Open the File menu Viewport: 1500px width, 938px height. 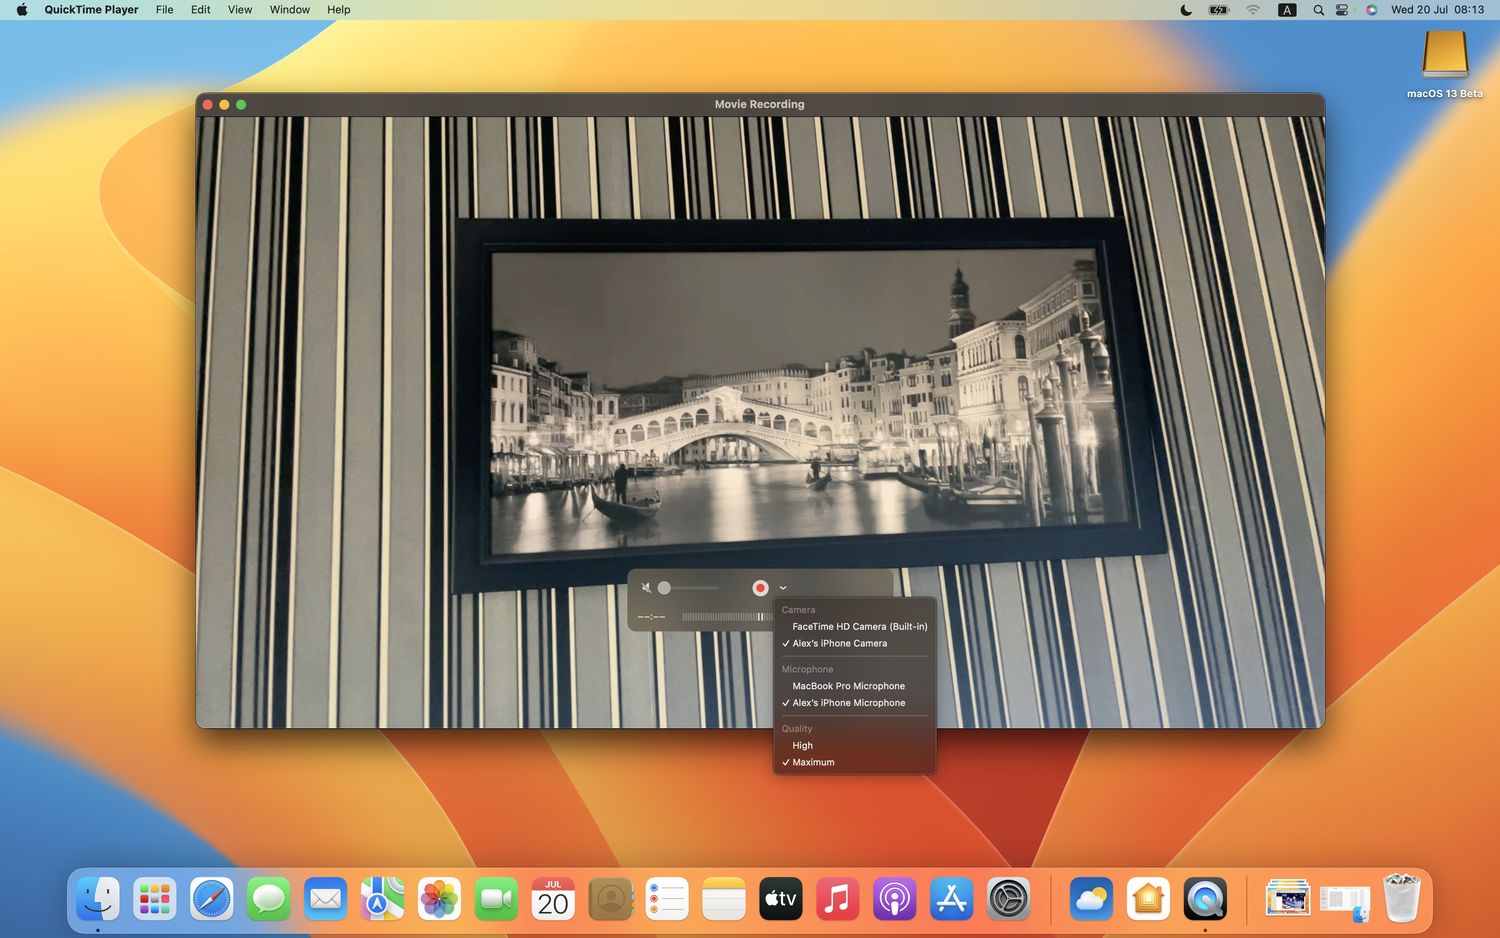pos(165,10)
